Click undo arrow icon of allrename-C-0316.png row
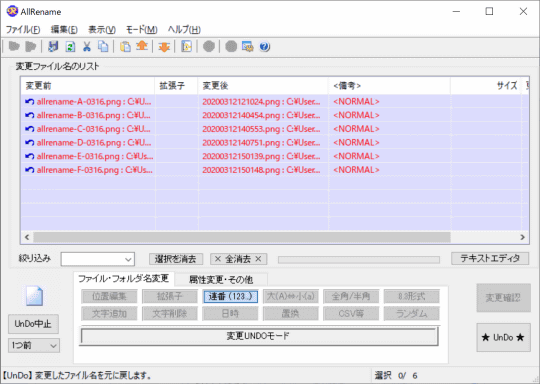540x384 pixels. click(x=30, y=129)
